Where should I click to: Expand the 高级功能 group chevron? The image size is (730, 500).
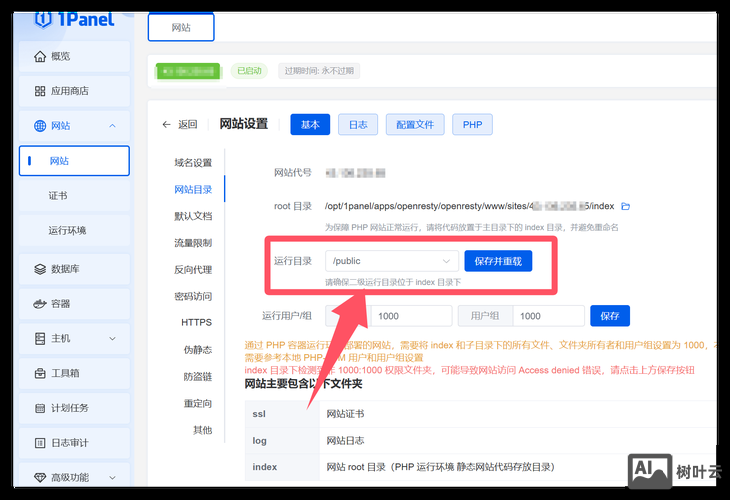112,478
